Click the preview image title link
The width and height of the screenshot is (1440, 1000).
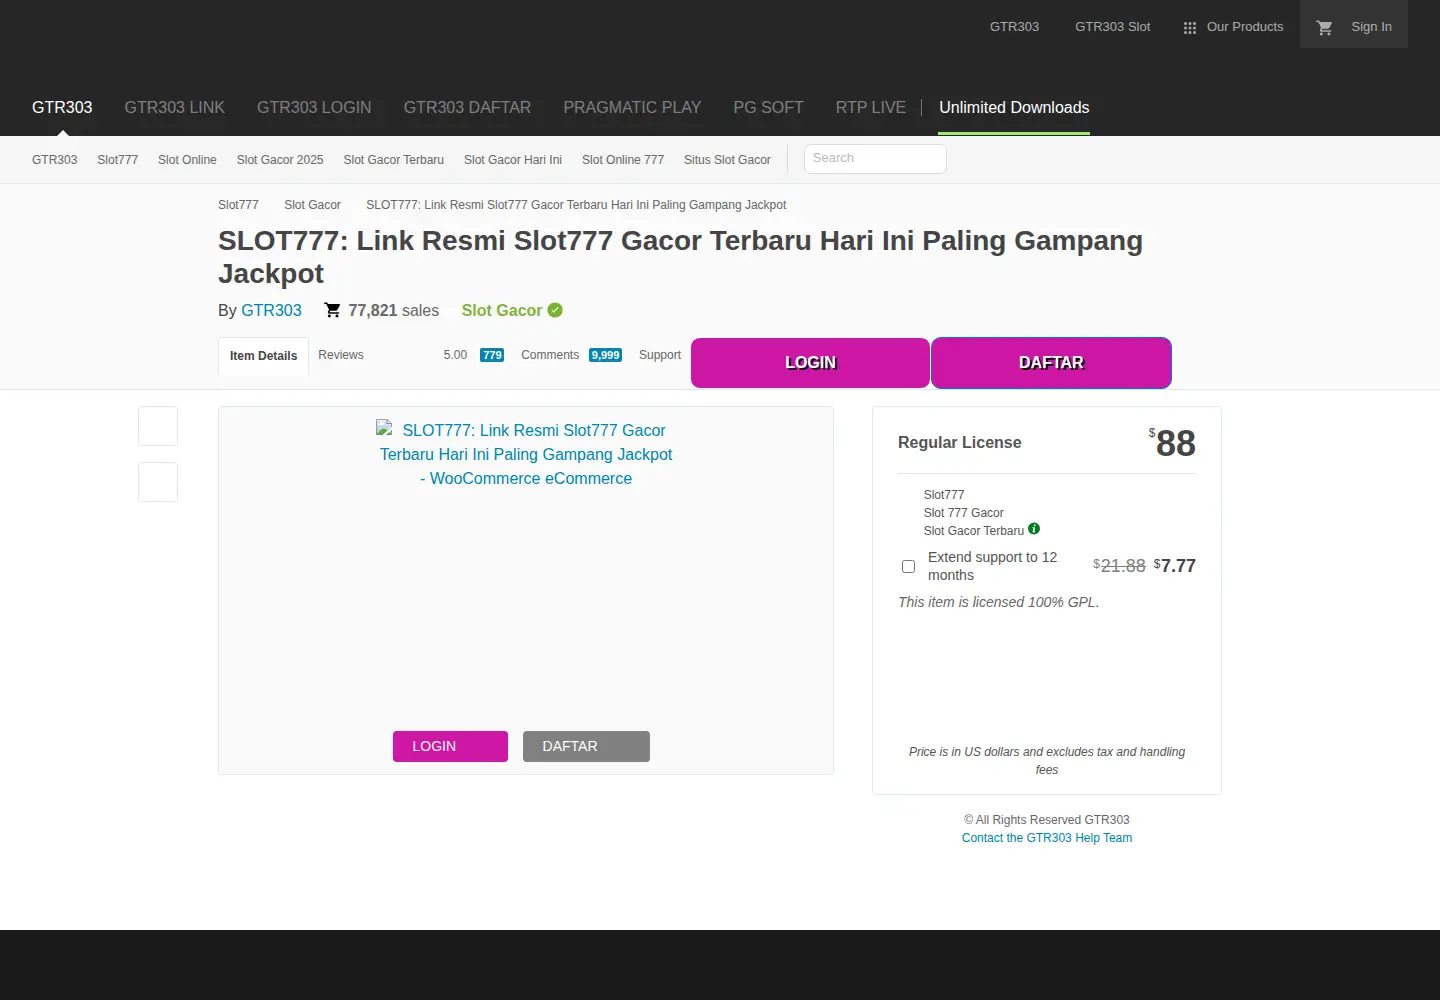(526, 454)
